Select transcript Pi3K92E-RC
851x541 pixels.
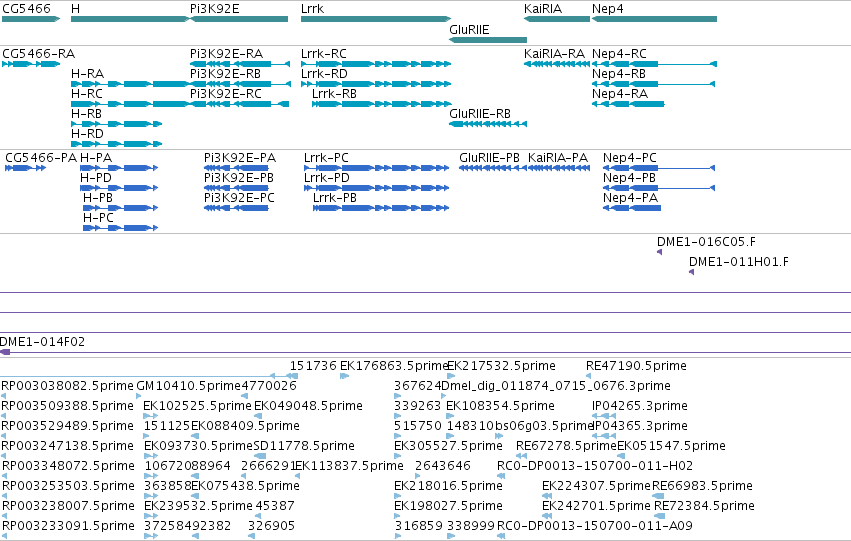pyautogui.click(x=239, y=104)
